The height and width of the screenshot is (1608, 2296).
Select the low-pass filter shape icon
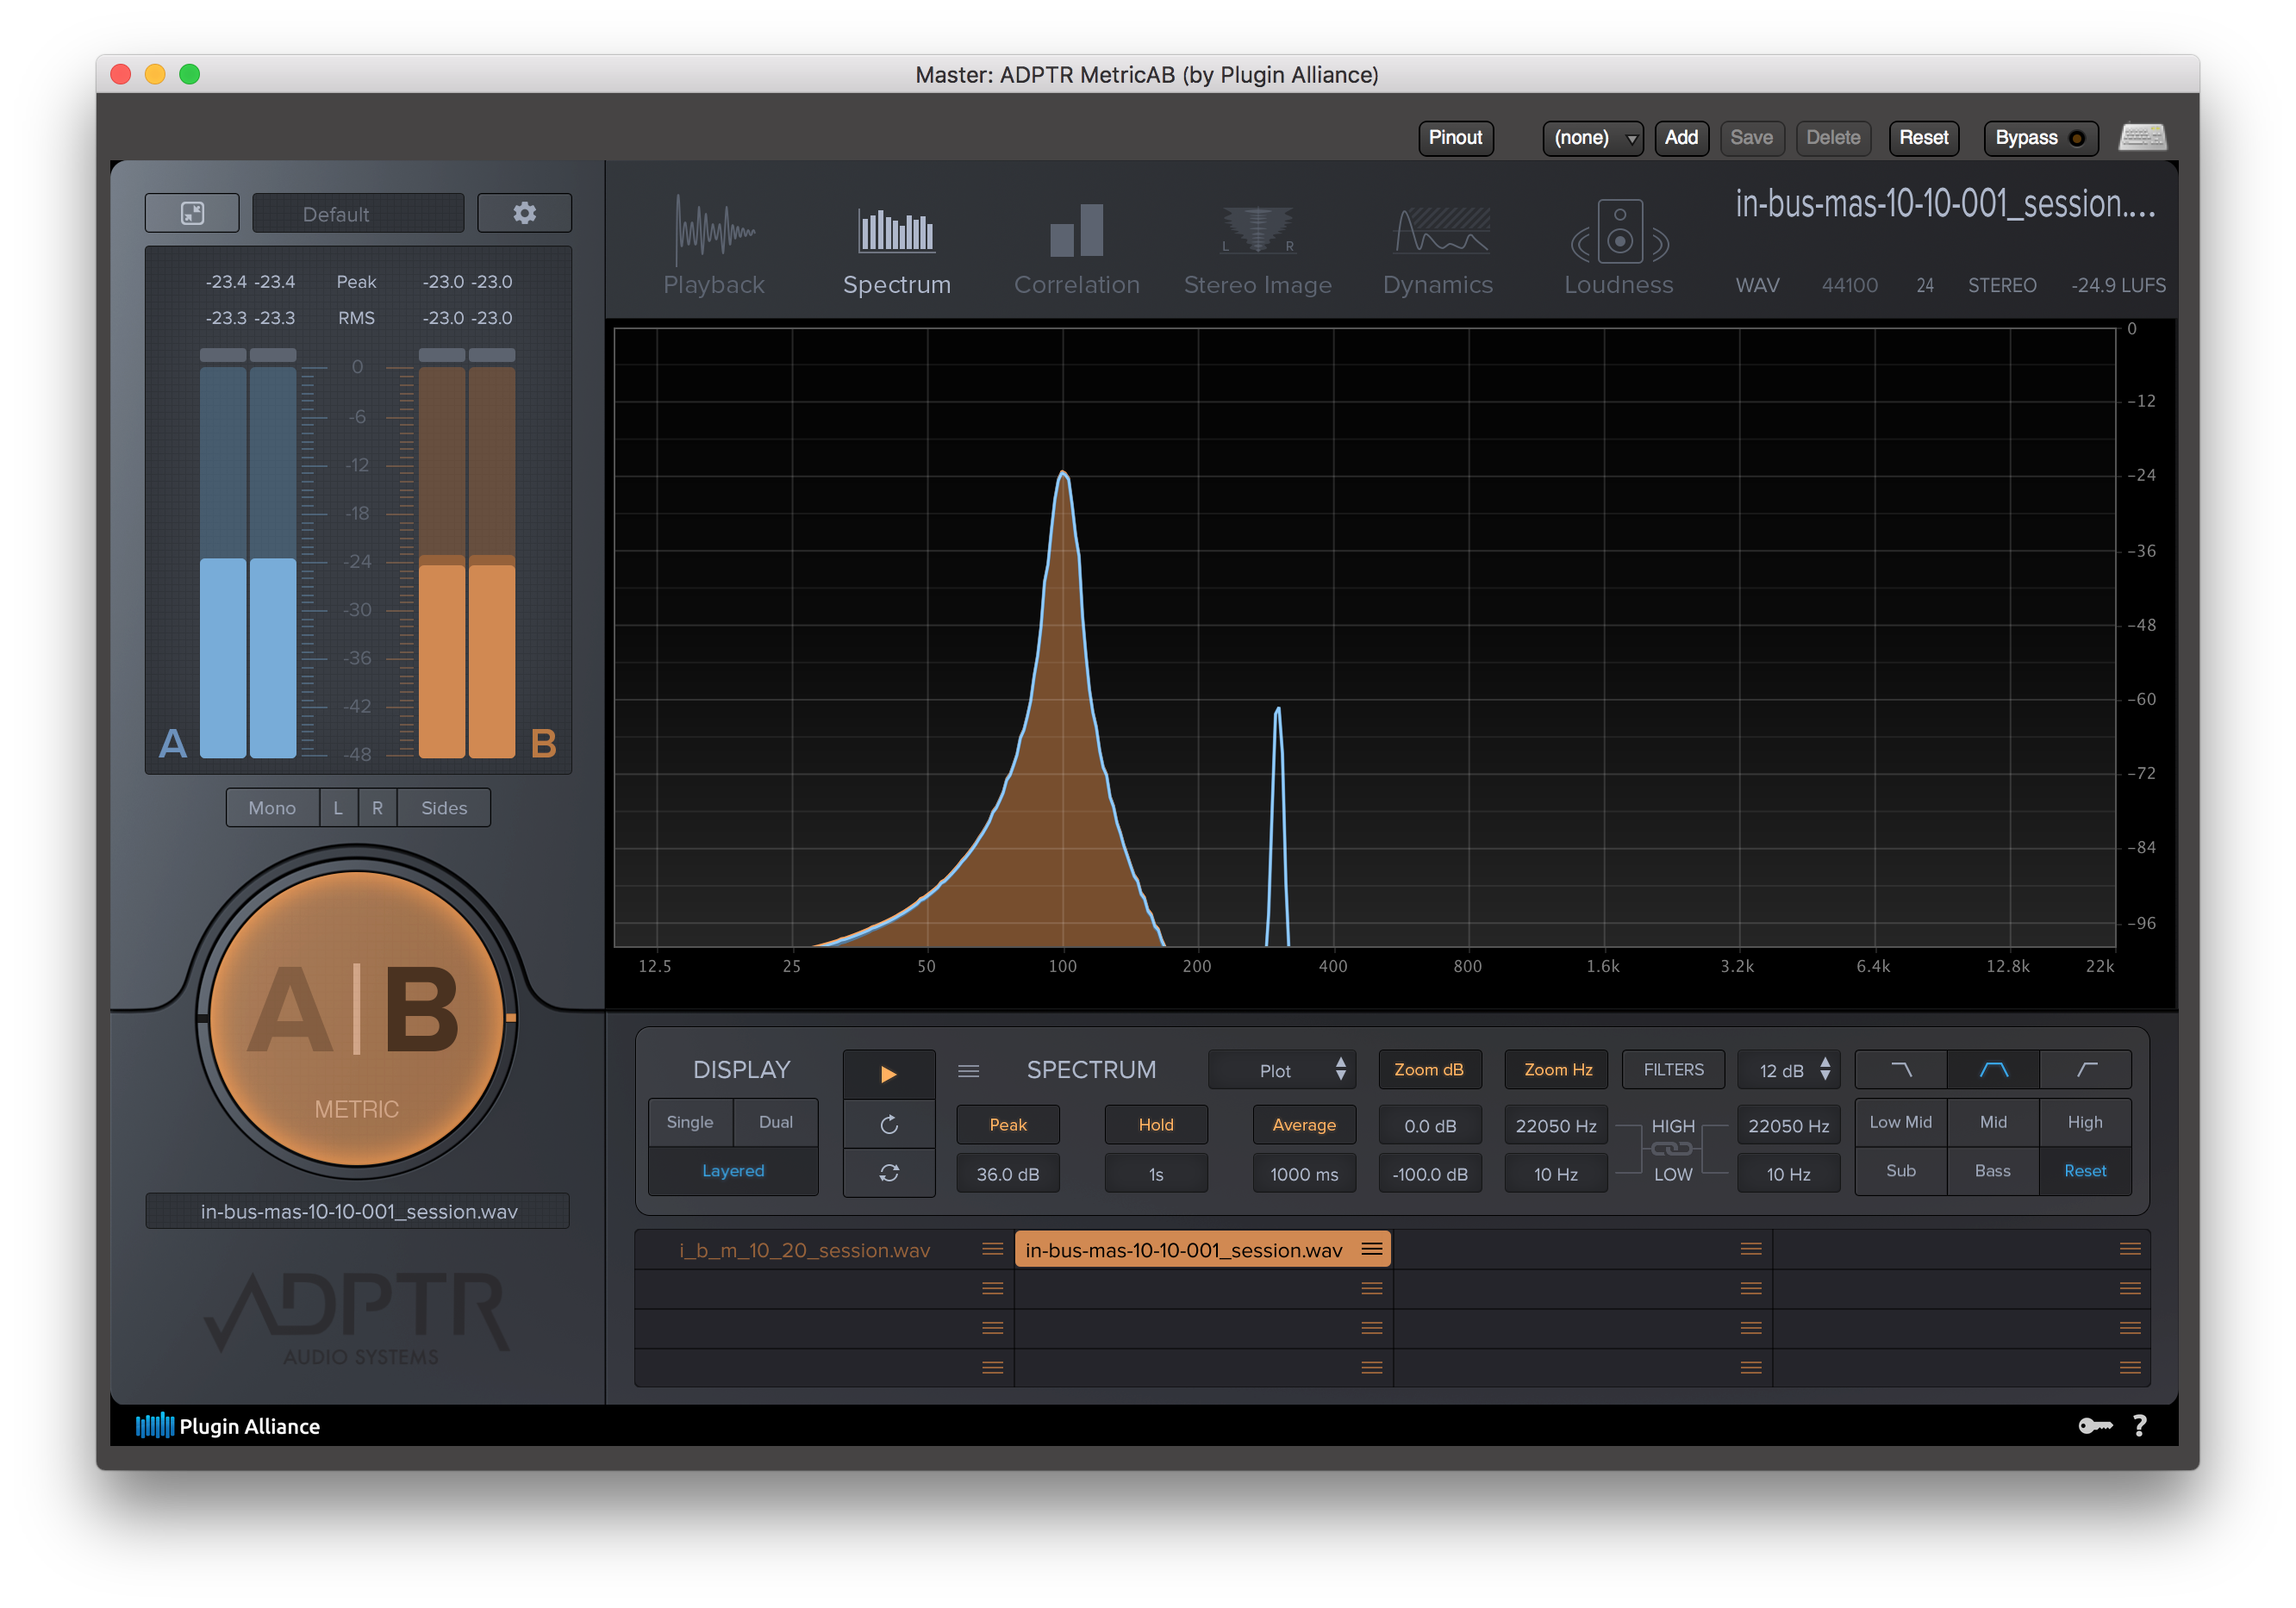click(1901, 1070)
